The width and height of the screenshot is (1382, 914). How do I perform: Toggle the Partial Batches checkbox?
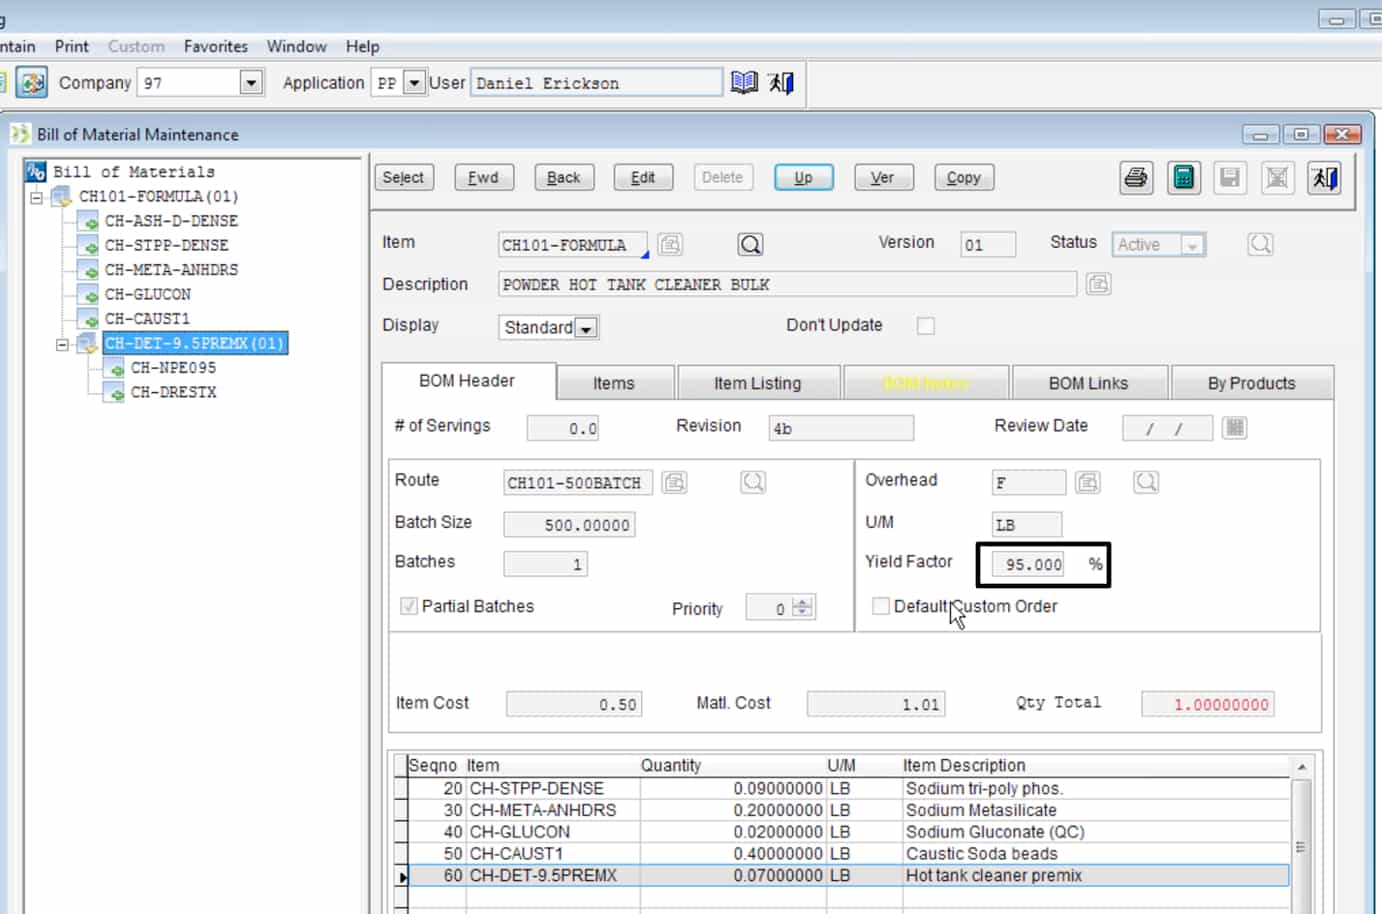click(x=408, y=606)
